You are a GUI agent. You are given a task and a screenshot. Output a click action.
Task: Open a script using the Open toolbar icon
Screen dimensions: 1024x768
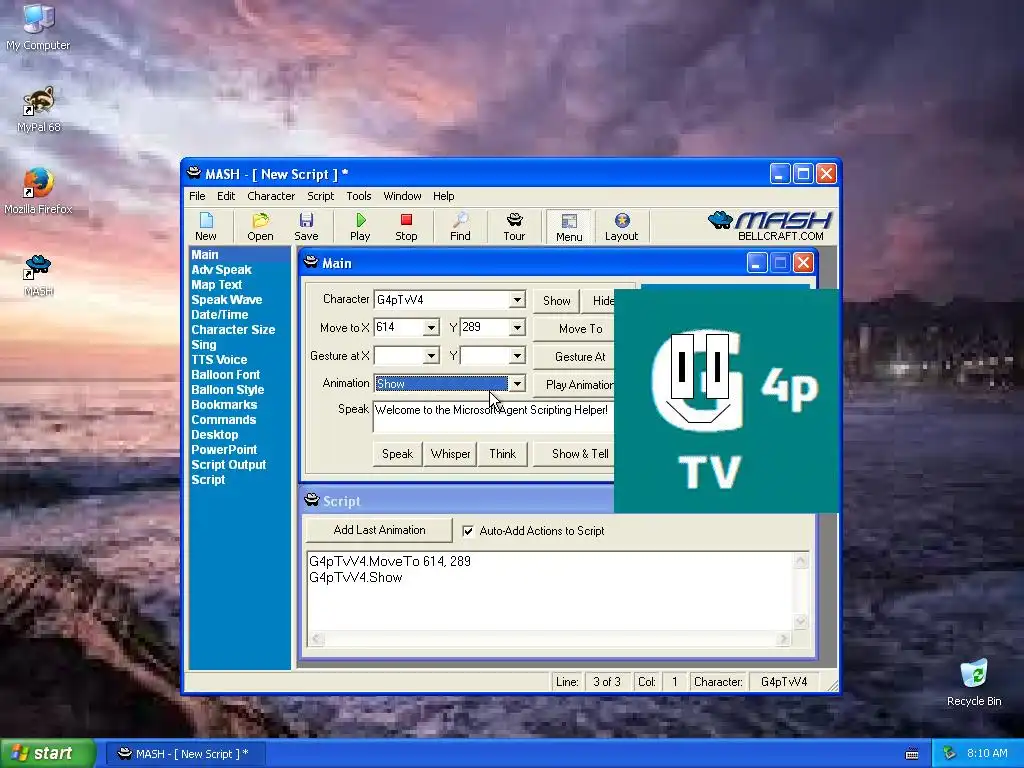point(260,227)
